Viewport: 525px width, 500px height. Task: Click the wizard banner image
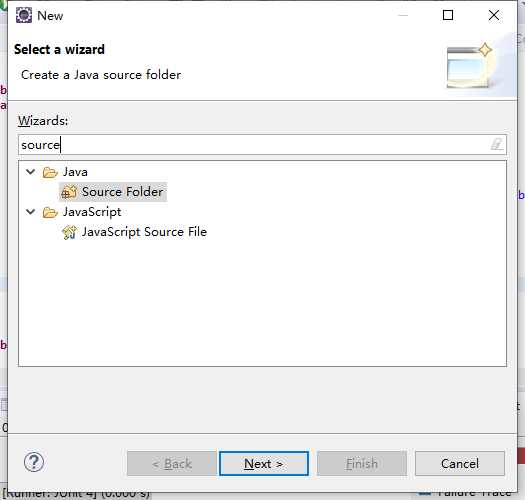[x=470, y=65]
